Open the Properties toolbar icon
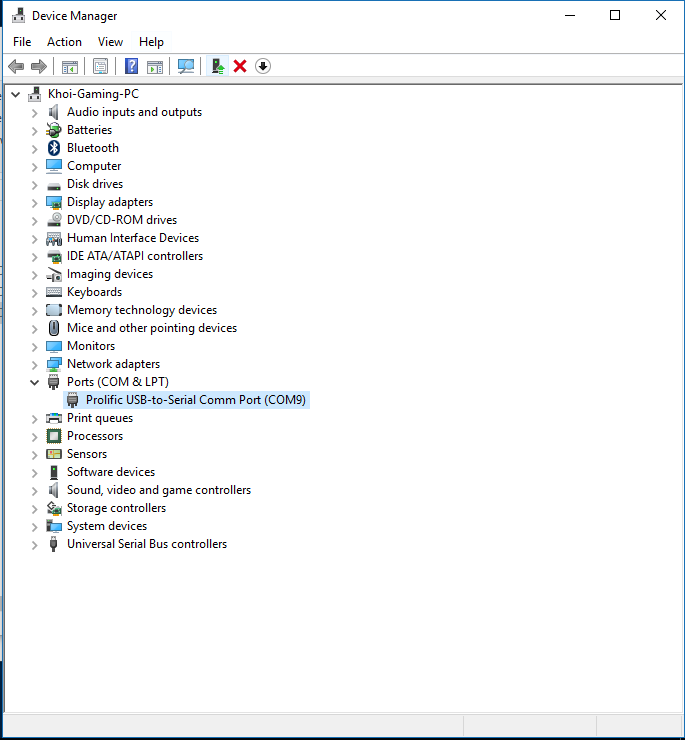This screenshot has height=740, width=685. [101, 67]
